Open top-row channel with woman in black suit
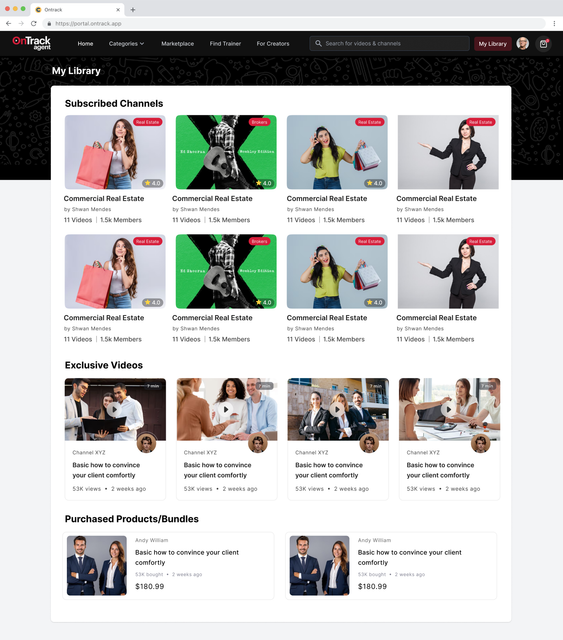563x640 pixels. [448, 152]
